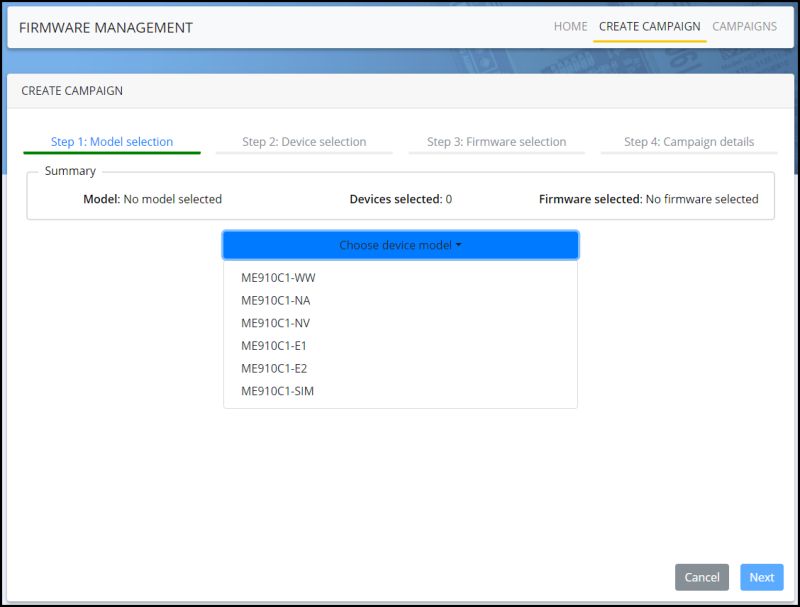Switch to Step 3: Firmware selection tab
800x607 pixels.
(x=496, y=142)
